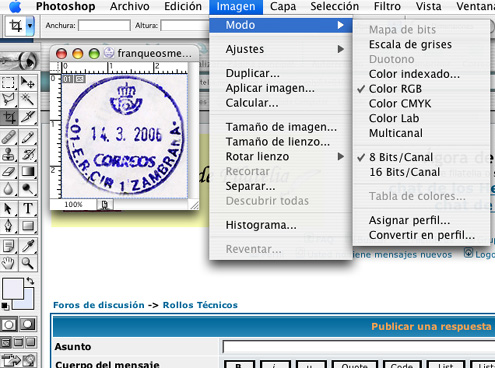Screen dimensions: 495x368
Task: Select the Dodge tool
Action: (28, 189)
